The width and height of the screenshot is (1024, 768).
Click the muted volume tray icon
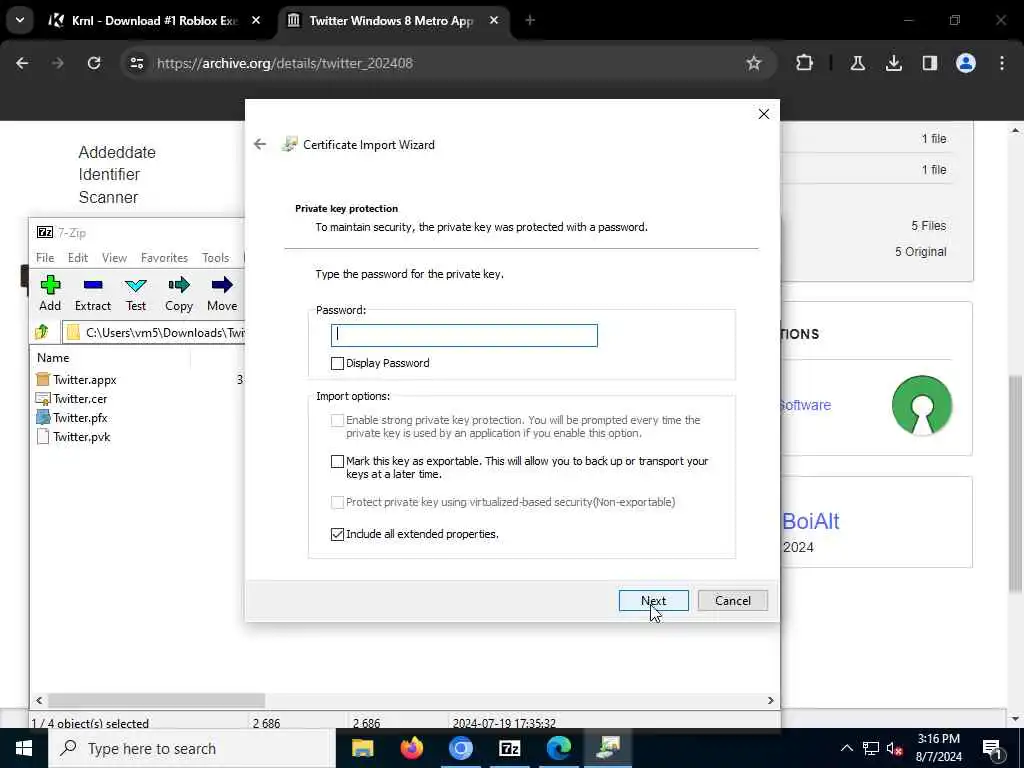click(894, 748)
